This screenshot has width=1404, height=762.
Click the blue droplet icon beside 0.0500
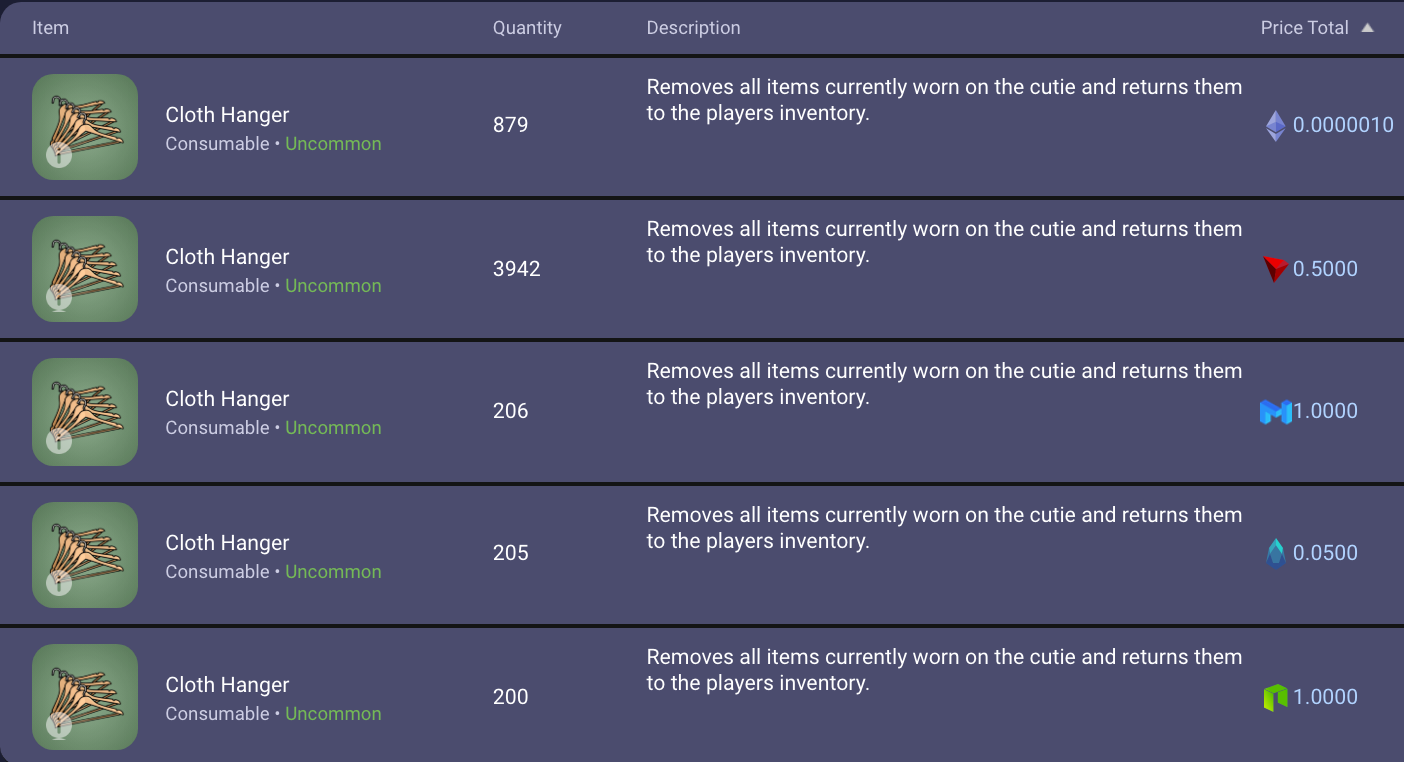[1276, 553]
